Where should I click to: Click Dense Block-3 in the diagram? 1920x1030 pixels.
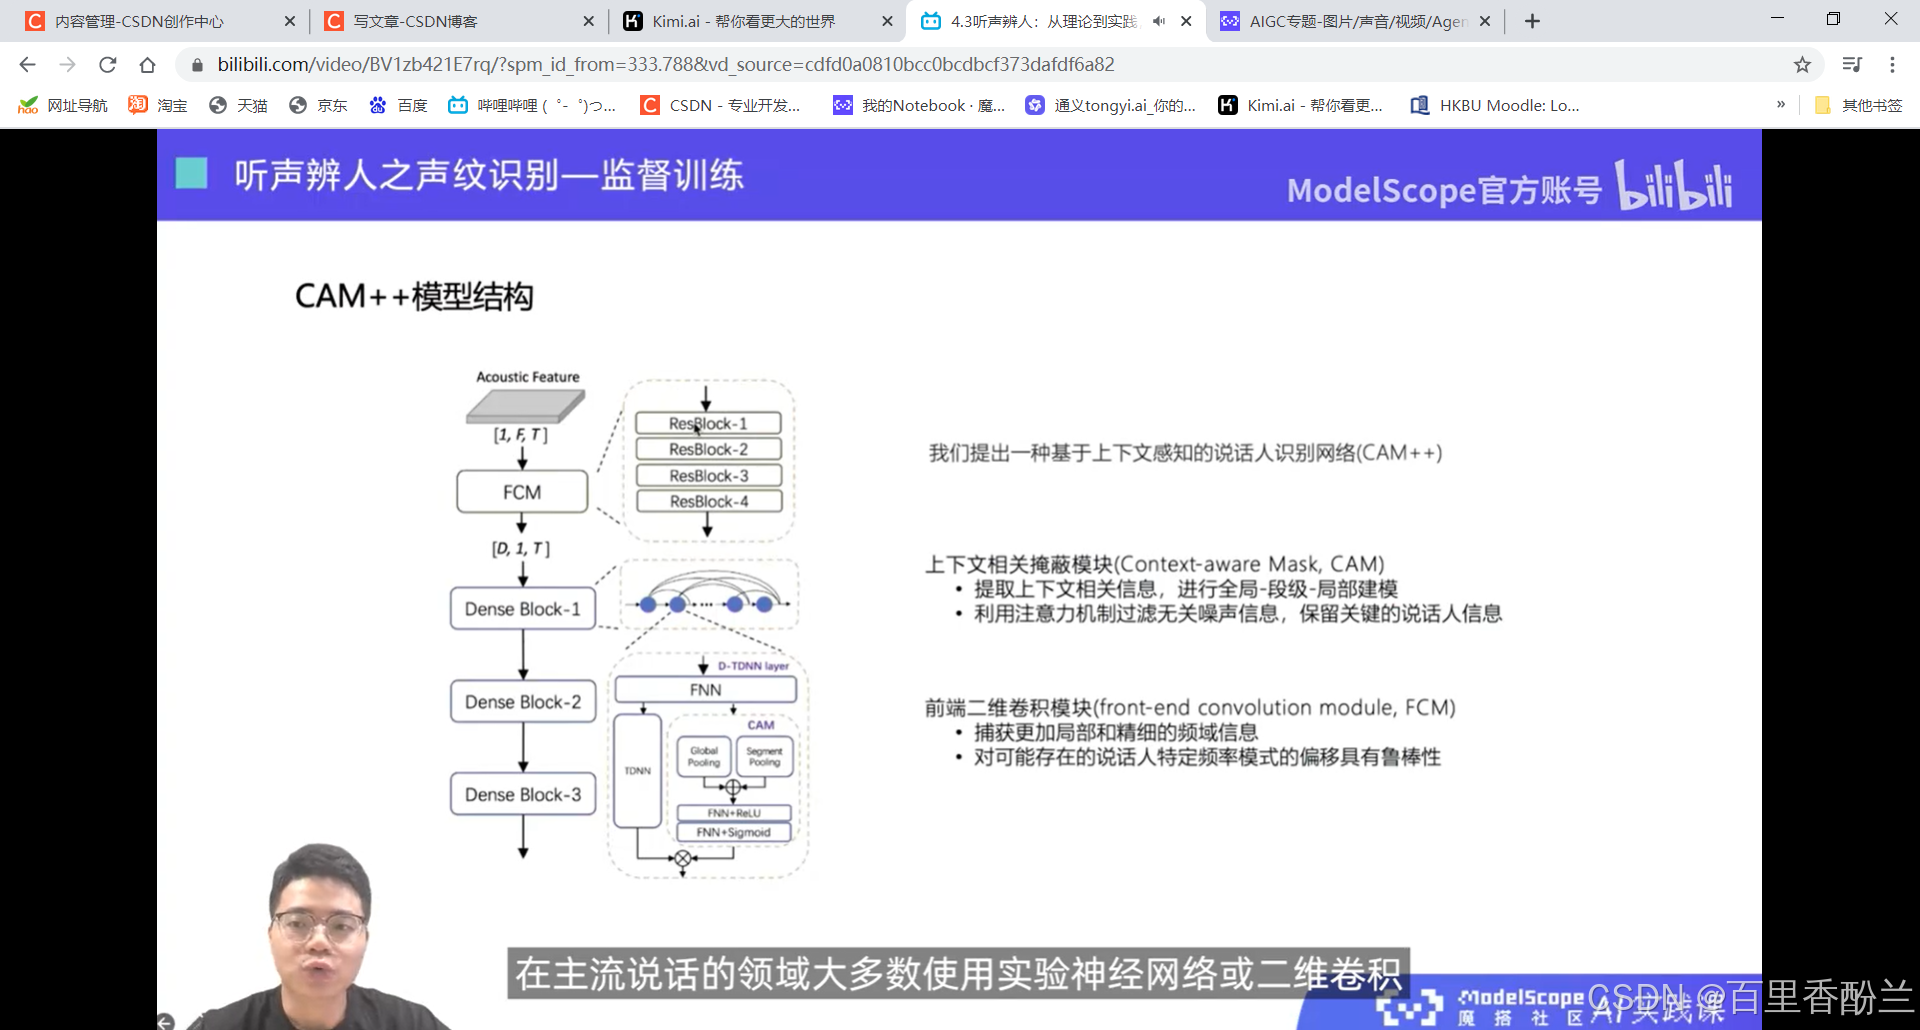pos(522,795)
